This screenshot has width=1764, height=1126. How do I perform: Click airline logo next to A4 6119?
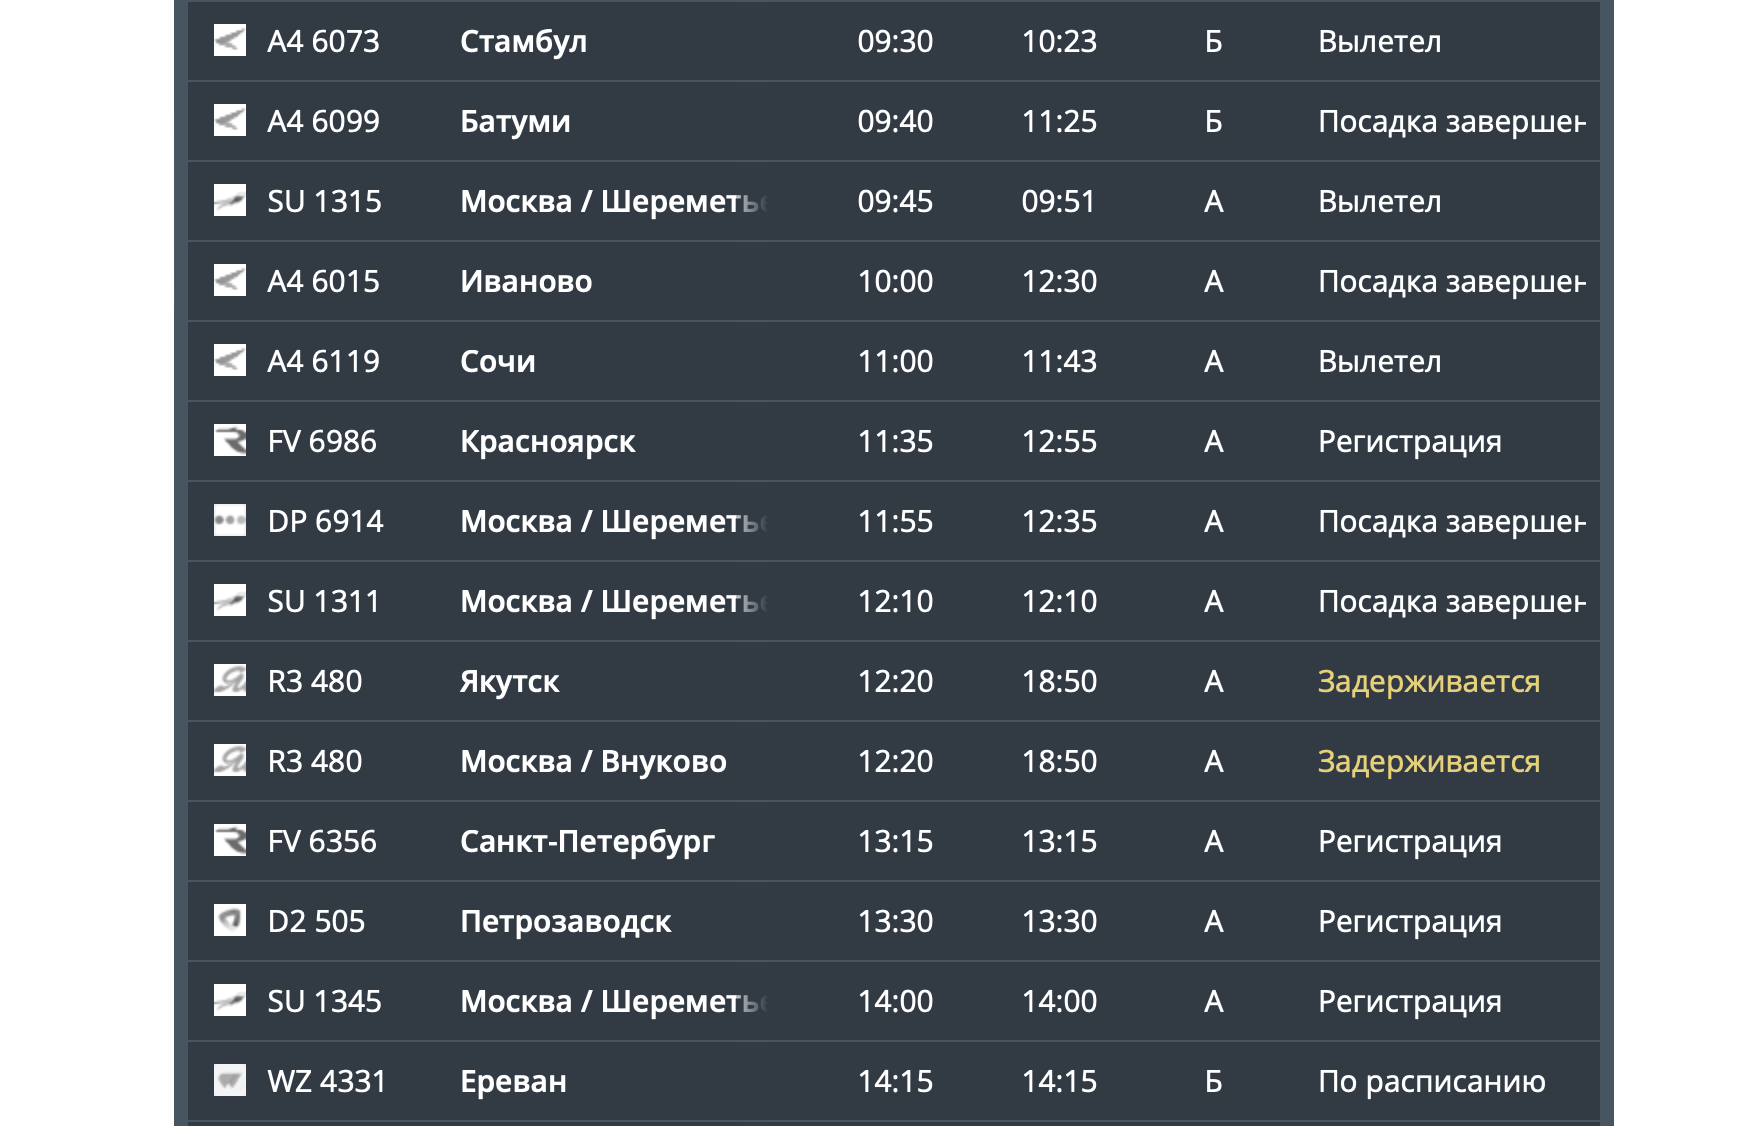tap(230, 361)
